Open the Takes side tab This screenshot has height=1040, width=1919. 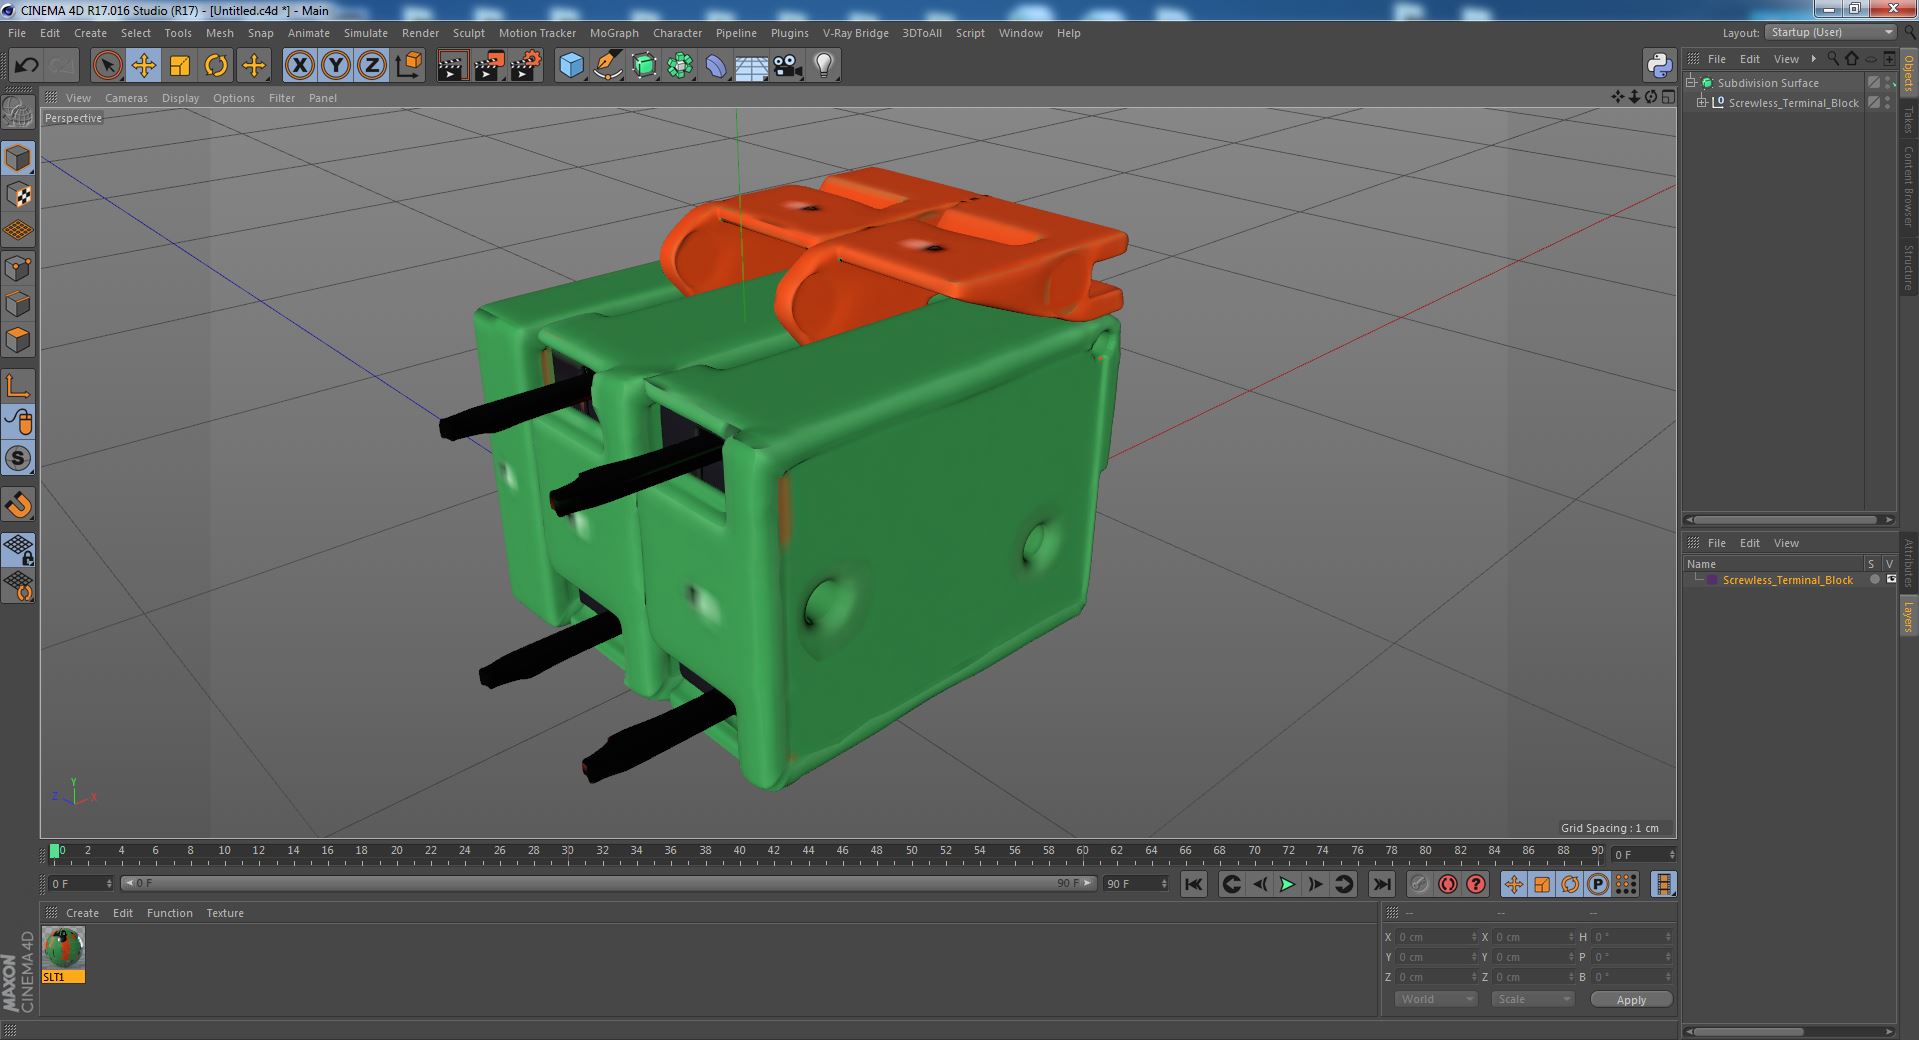pyautogui.click(x=1908, y=119)
